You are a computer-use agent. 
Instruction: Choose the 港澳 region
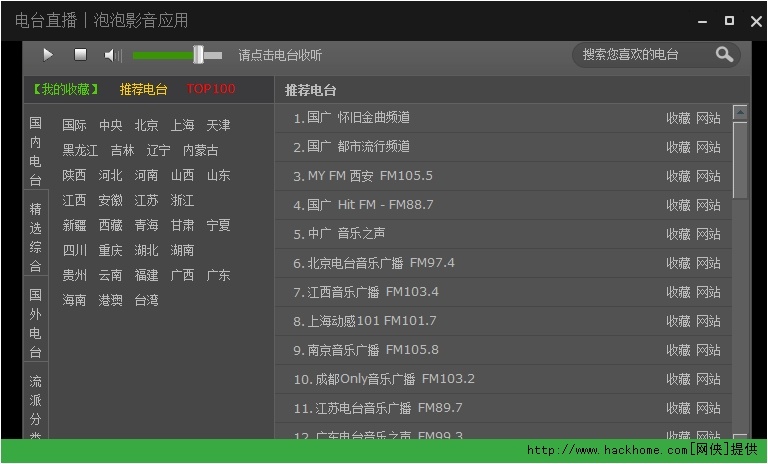tap(111, 300)
